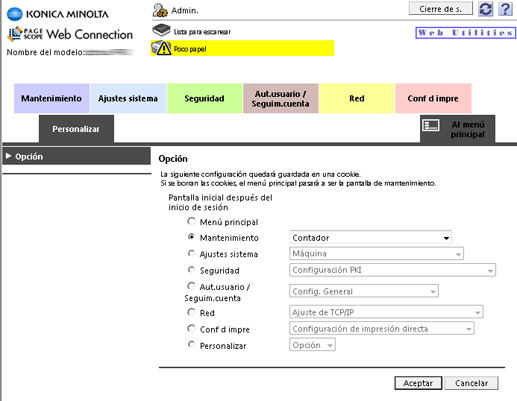The width and height of the screenshot is (517, 401).
Task: Open help via the question mark icon
Action: pyautogui.click(x=505, y=9)
